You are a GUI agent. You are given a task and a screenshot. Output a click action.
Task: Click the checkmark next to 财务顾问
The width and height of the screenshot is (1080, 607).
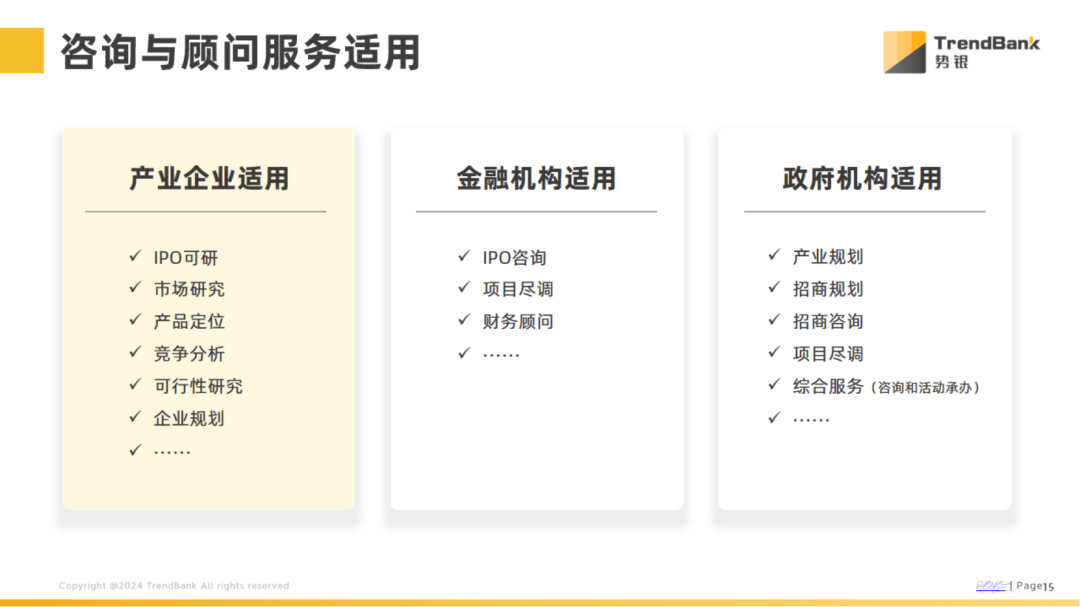(x=464, y=321)
